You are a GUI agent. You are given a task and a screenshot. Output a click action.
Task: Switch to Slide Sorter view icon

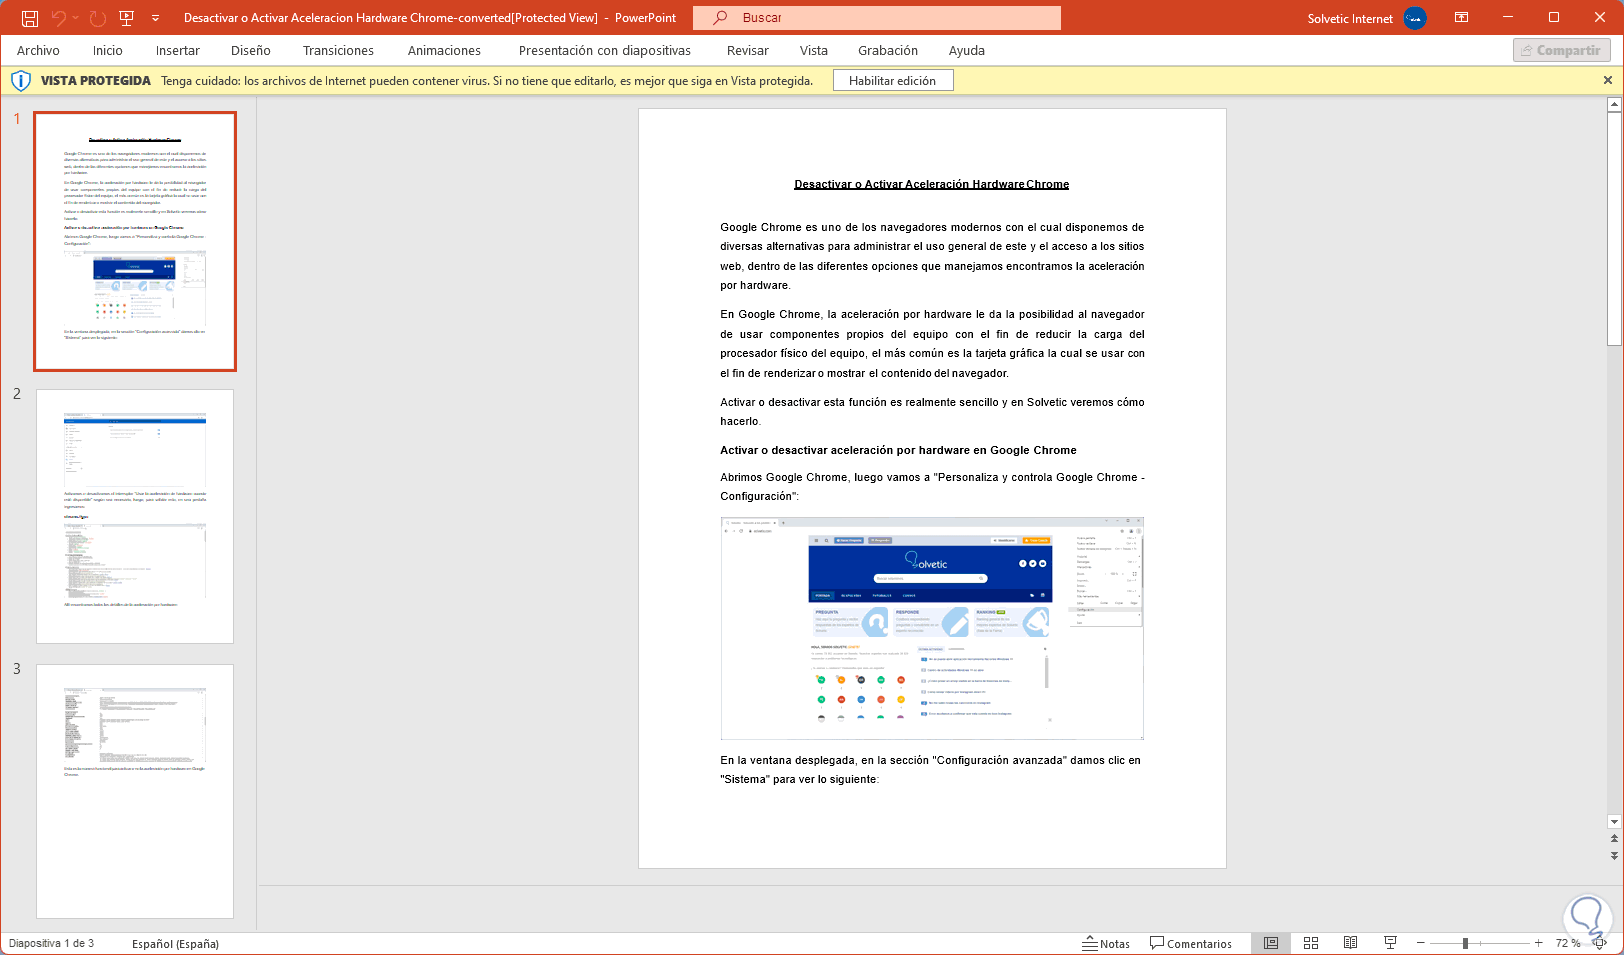coord(1311,943)
